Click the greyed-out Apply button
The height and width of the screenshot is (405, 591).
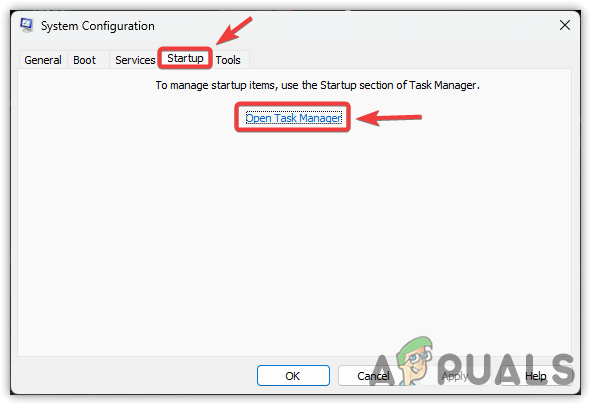[455, 376]
